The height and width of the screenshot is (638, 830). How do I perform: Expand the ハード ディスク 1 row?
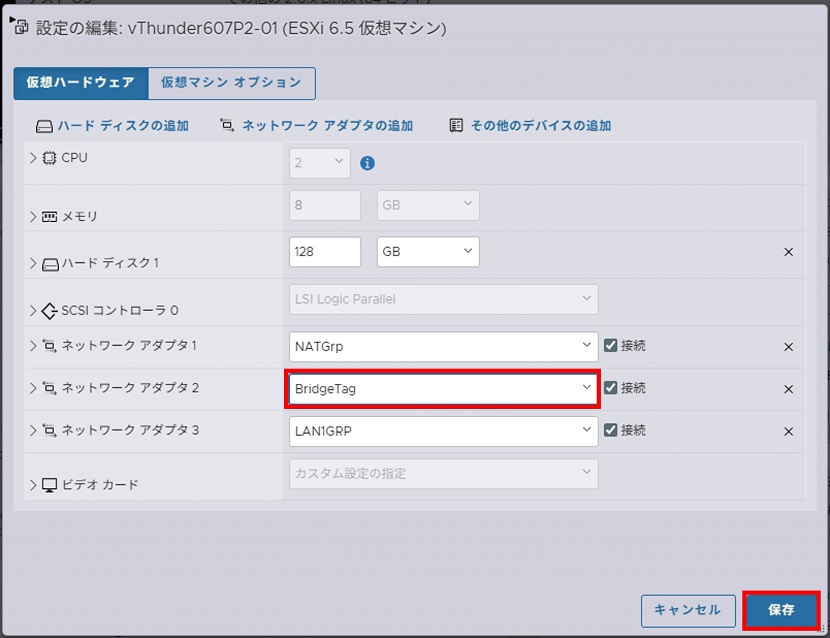pos(33,263)
